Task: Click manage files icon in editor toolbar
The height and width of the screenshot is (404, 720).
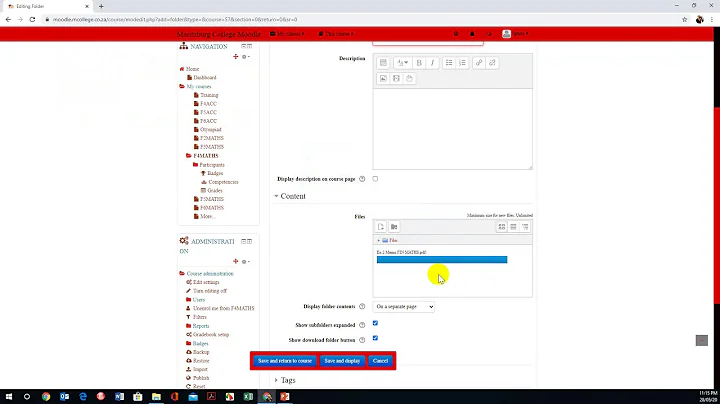Action: click(409, 79)
